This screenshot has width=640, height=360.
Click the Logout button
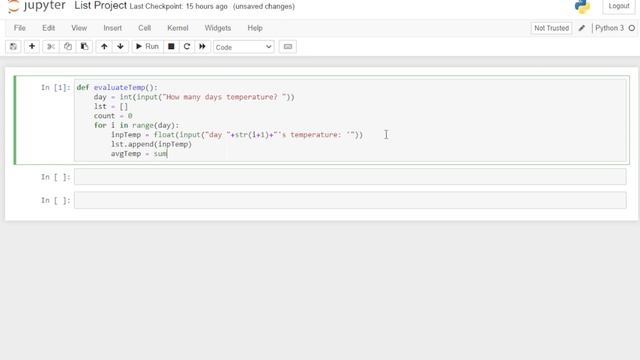pyautogui.click(x=619, y=6)
